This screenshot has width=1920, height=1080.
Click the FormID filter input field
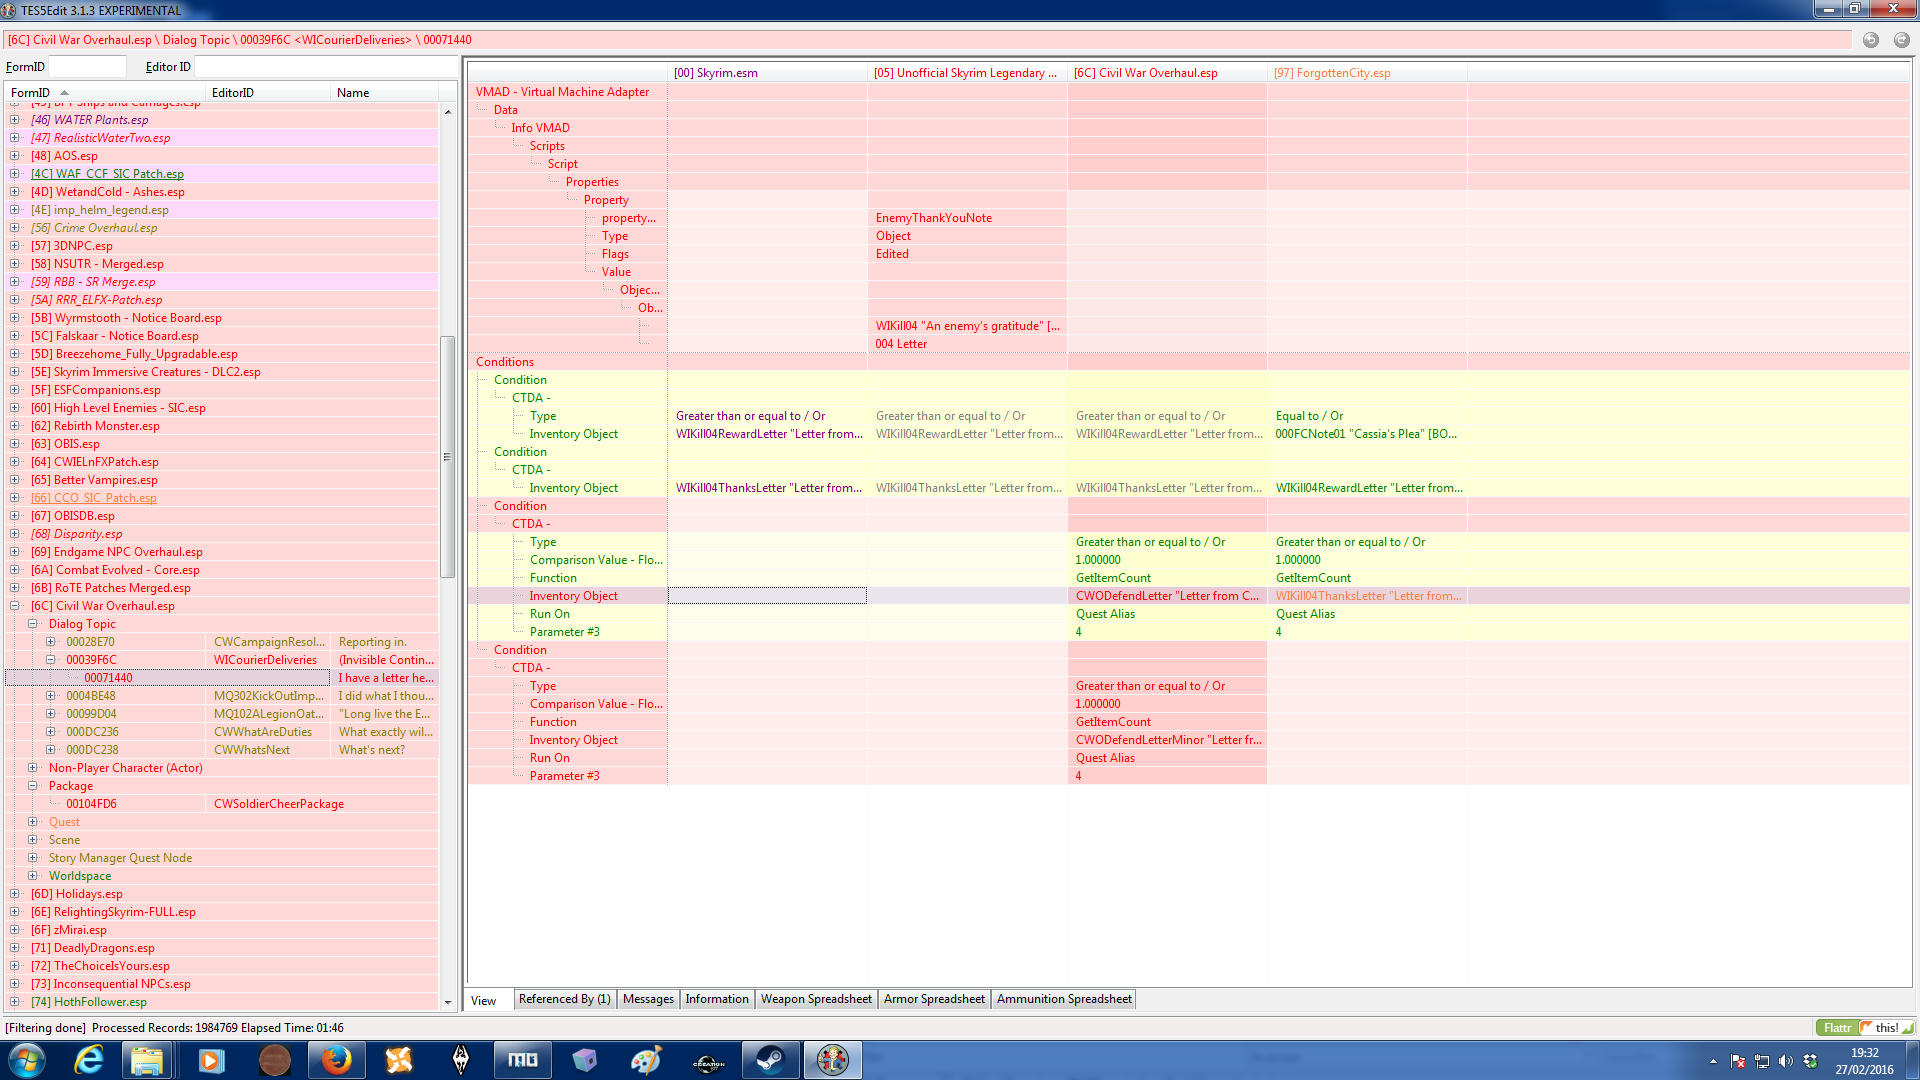coord(87,67)
